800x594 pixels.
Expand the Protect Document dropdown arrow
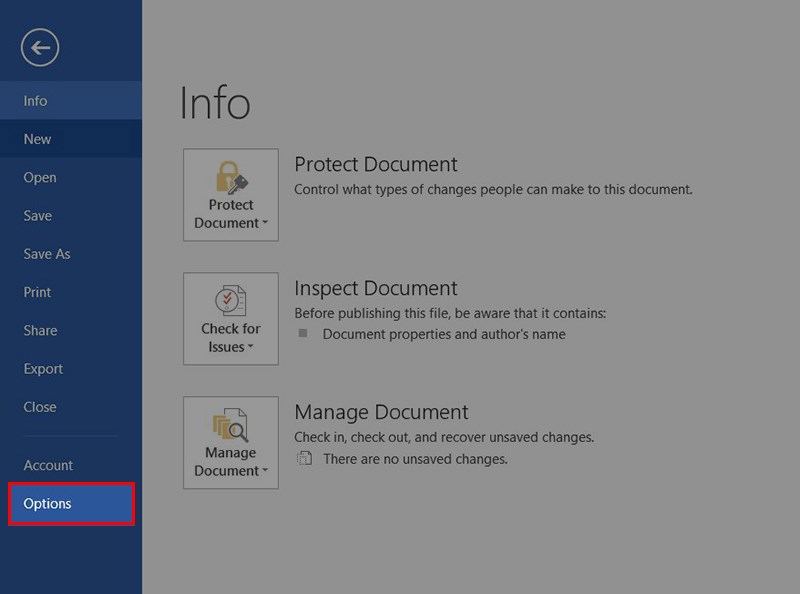pyautogui.click(x=265, y=224)
